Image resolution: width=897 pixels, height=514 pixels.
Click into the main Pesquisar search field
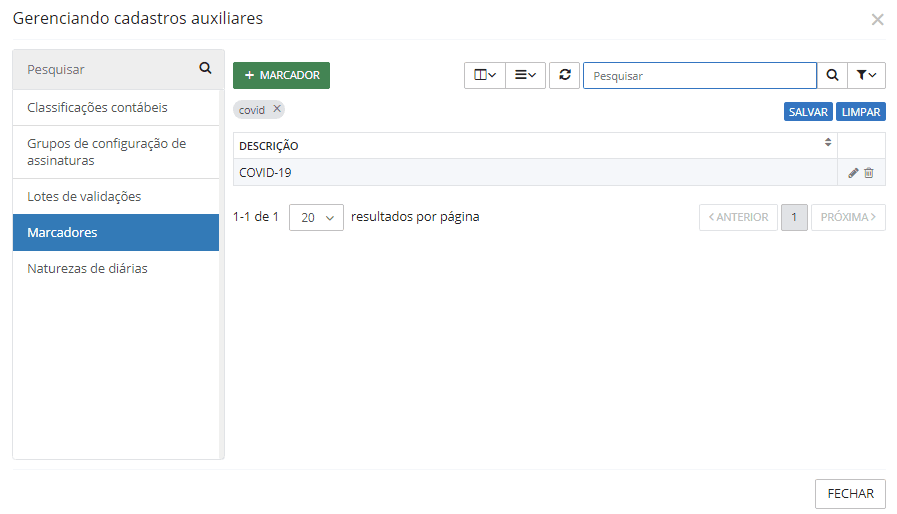coord(699,75)
